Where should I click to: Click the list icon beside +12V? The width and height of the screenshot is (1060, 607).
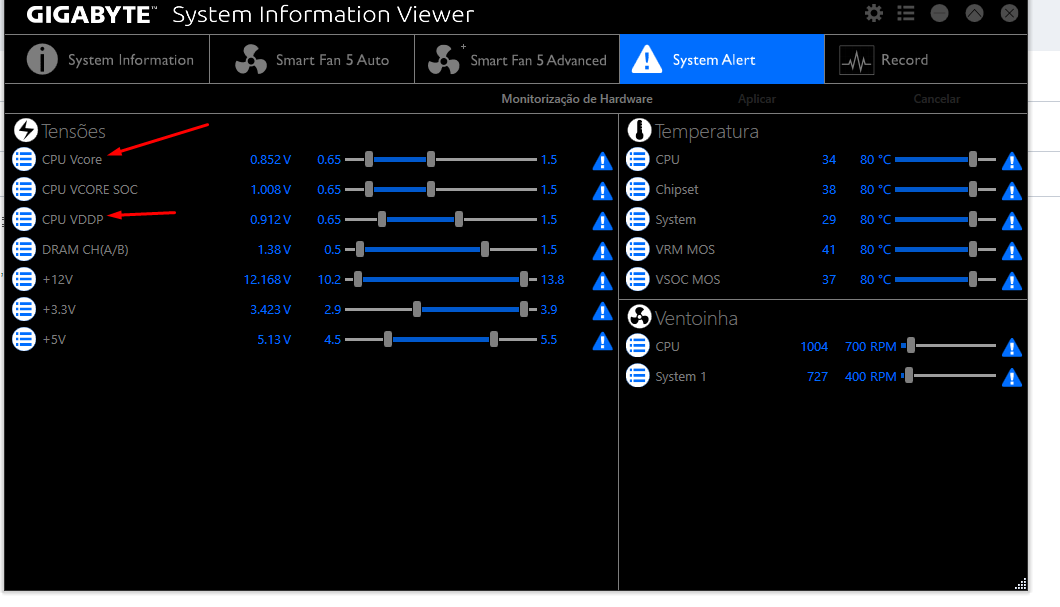tap(24, 279)
